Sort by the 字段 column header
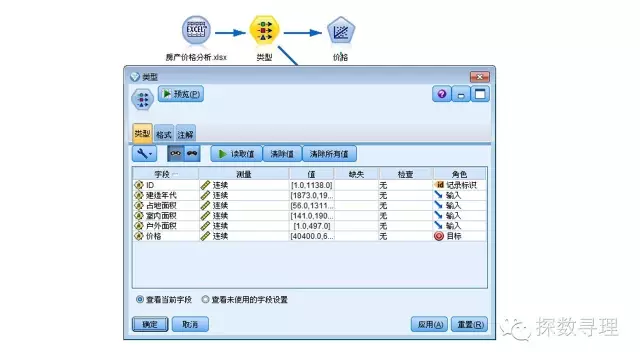 [x=165, y=174]
